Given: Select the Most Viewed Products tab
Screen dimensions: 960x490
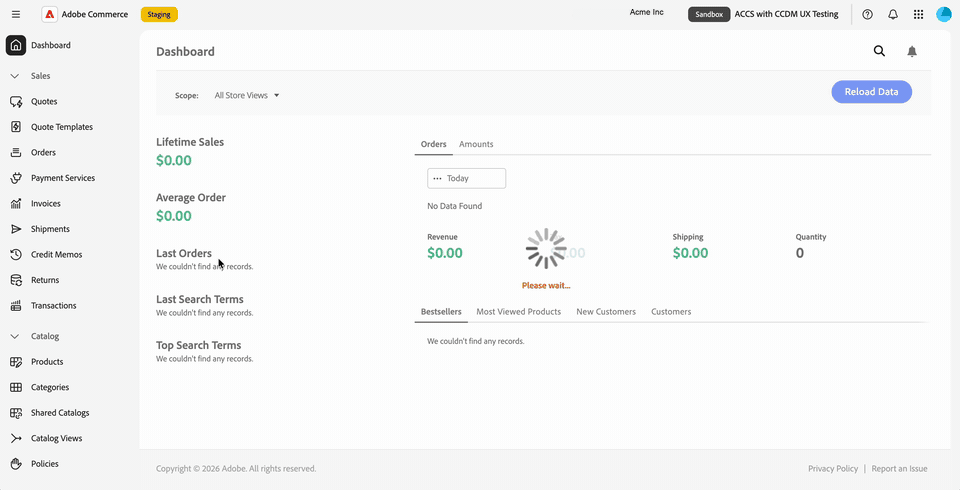Looking at the screenshot, I should click(x=519, y=312).
